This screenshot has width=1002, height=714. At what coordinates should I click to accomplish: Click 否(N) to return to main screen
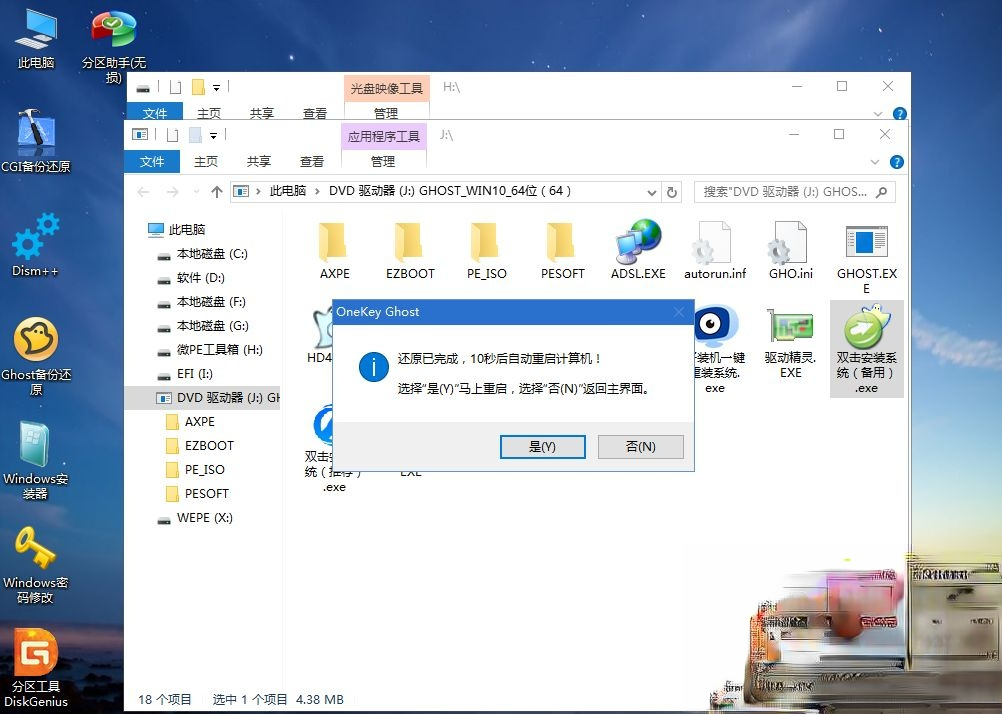(x=640, y=447)
